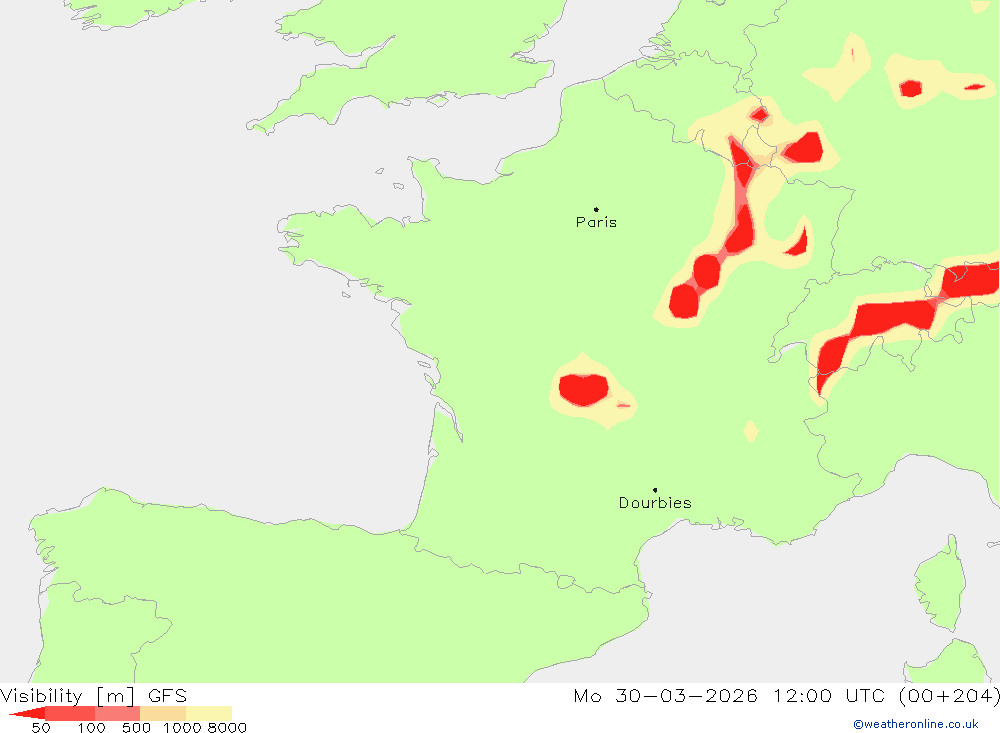1000x733 pixels.
Task: Click the pale yellow 1000-8000 legend swatch
Action: [x=209, y=713]
